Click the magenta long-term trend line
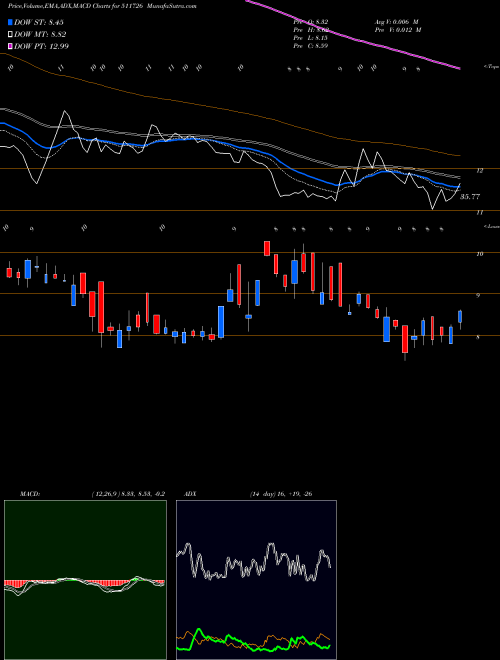The image size is (500, 660). pyautogui.click(x=353, y=36)
